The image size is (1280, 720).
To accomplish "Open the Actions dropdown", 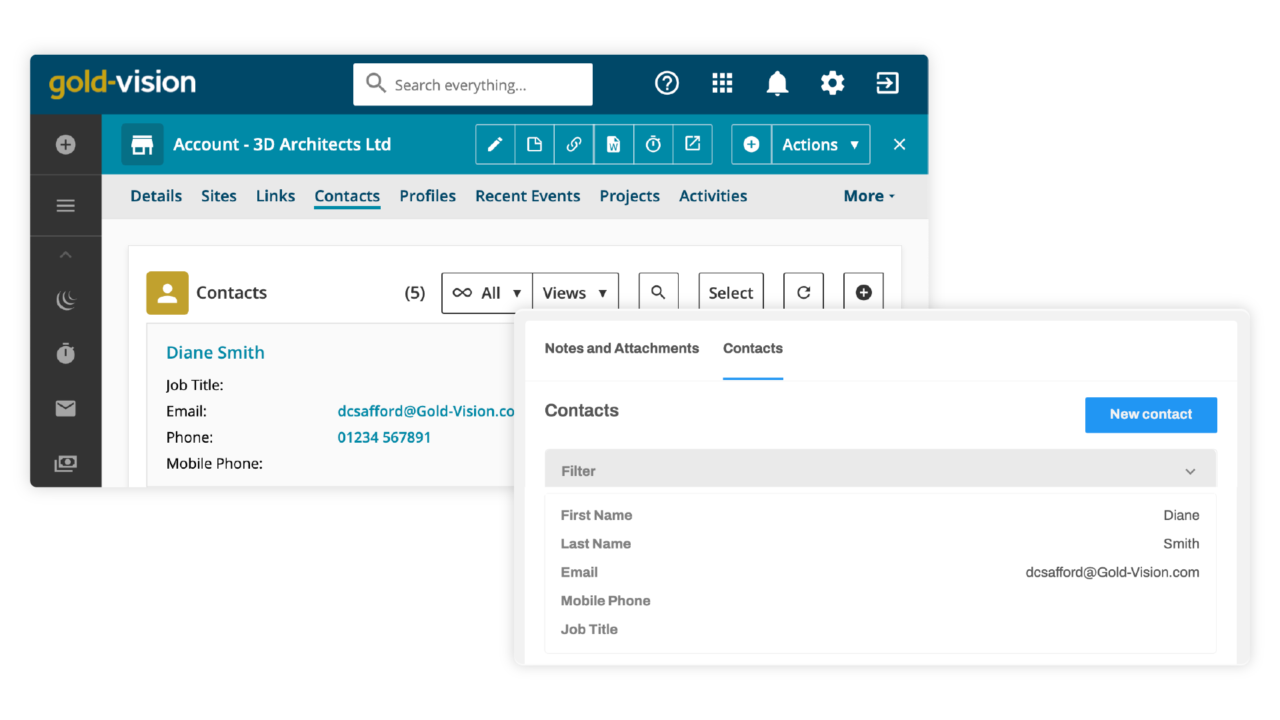I will click(820, 145).
